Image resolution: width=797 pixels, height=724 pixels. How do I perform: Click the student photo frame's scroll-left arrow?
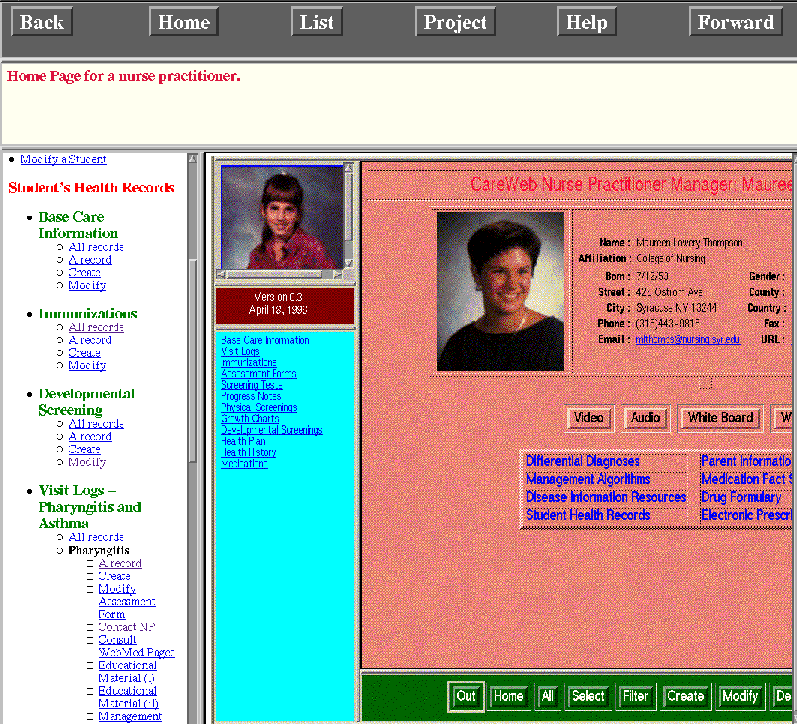(x=221, y=274)
